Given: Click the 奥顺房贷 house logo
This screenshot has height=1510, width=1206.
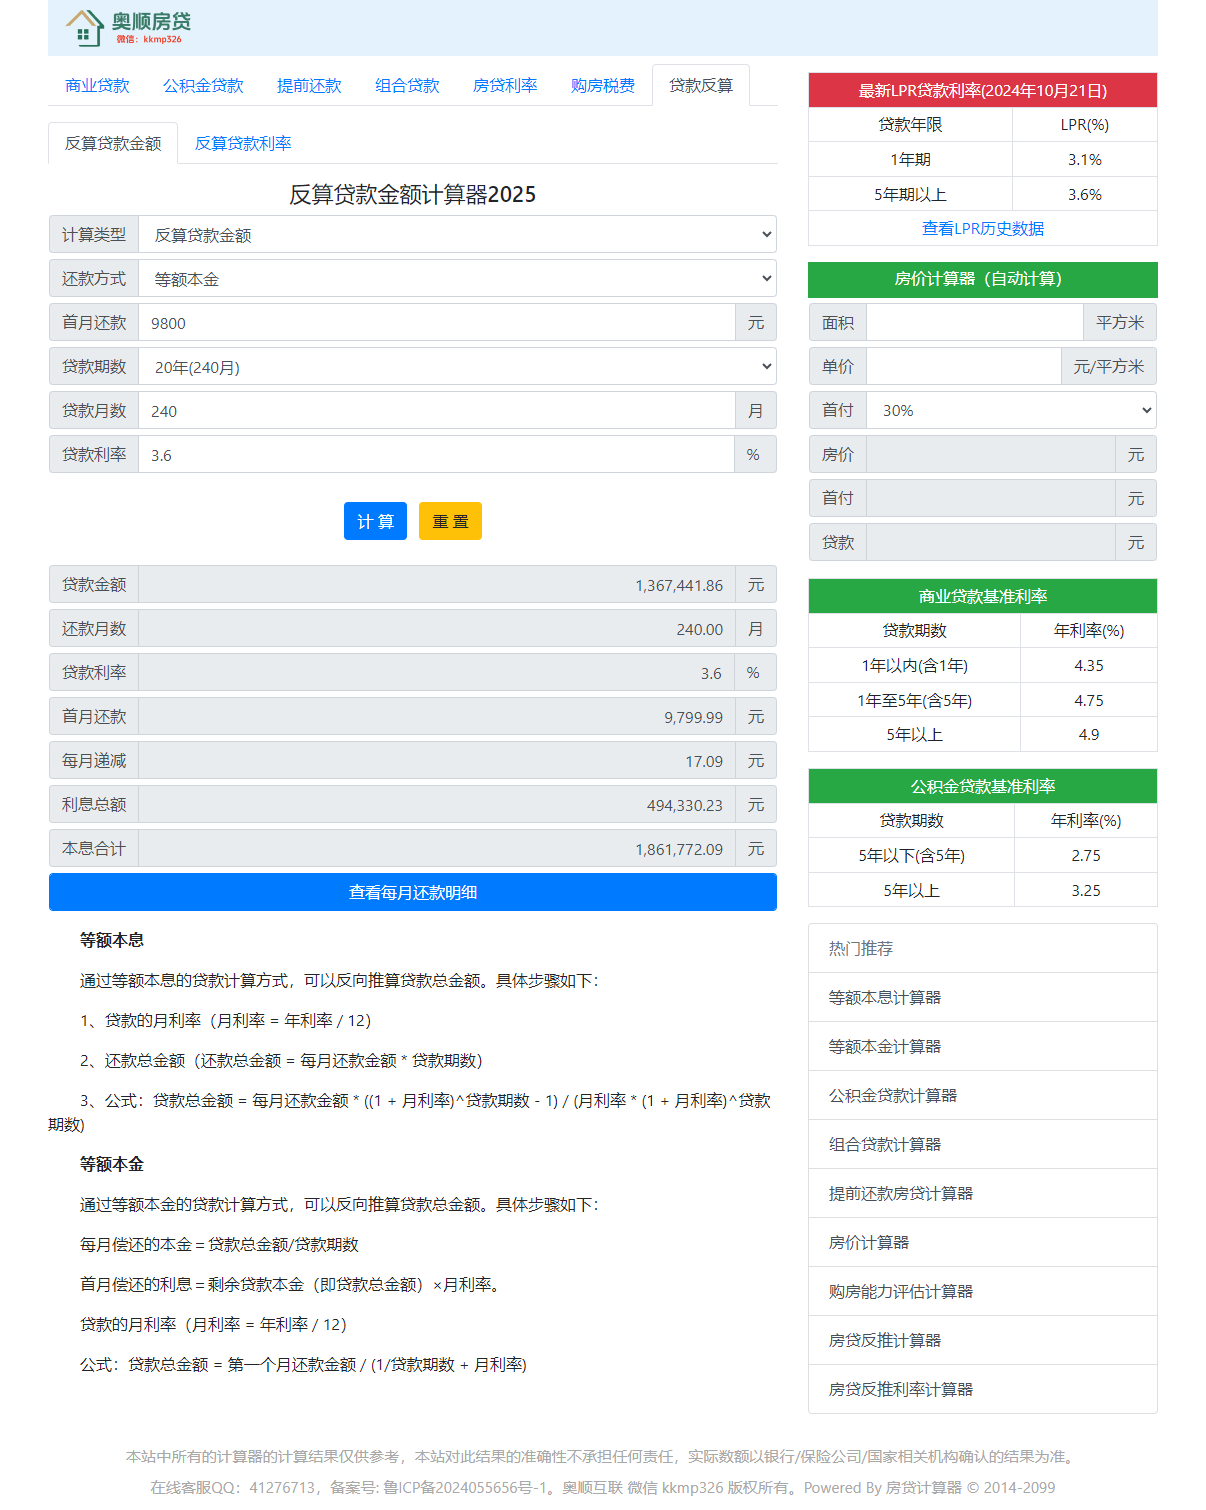Looking at the screenshot, I should tap(127, 28).
